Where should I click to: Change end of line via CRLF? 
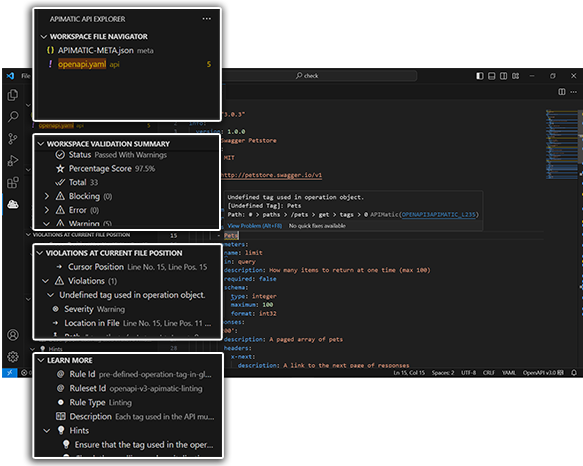pyautogui.click(x=489, y=372)
